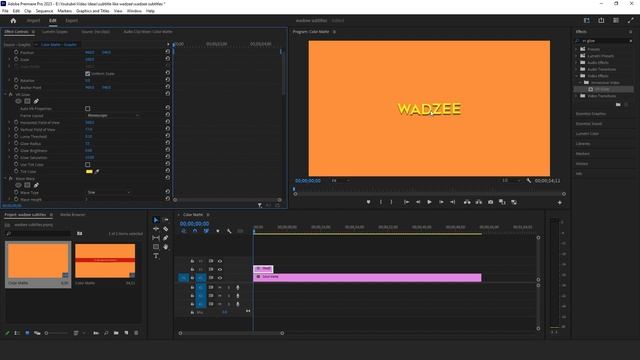Expand Horizontal Field of View property

10,122
